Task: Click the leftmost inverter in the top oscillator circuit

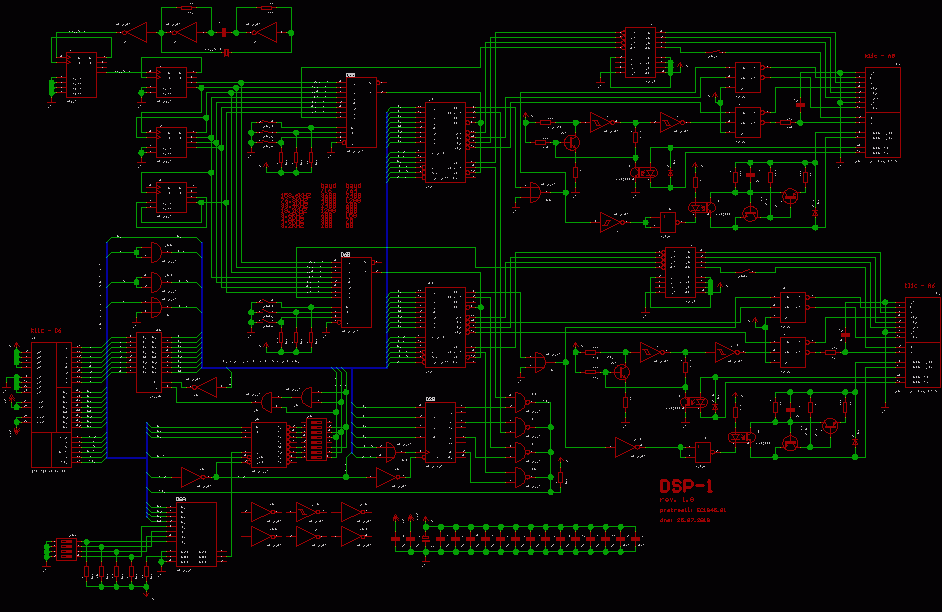Action: 132,33
